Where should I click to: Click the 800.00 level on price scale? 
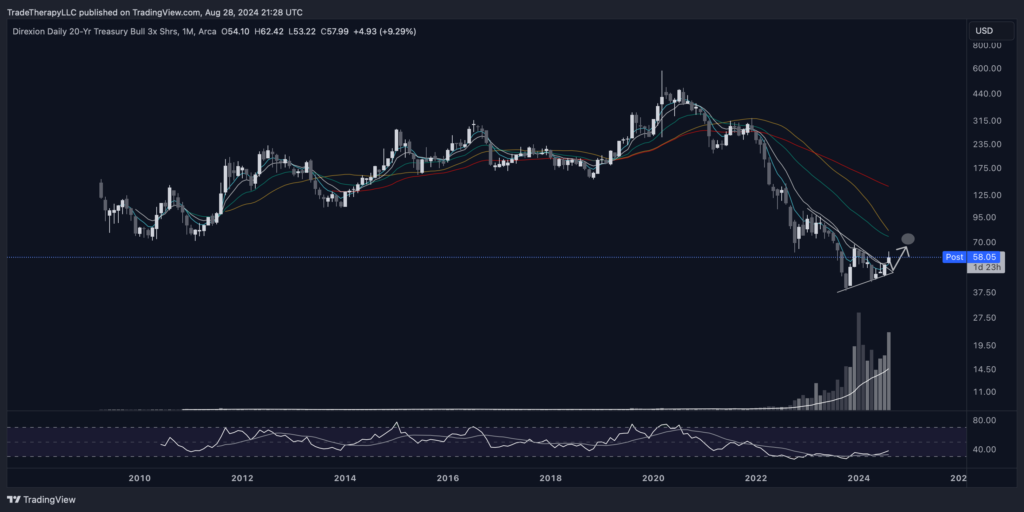pos(987,46)
